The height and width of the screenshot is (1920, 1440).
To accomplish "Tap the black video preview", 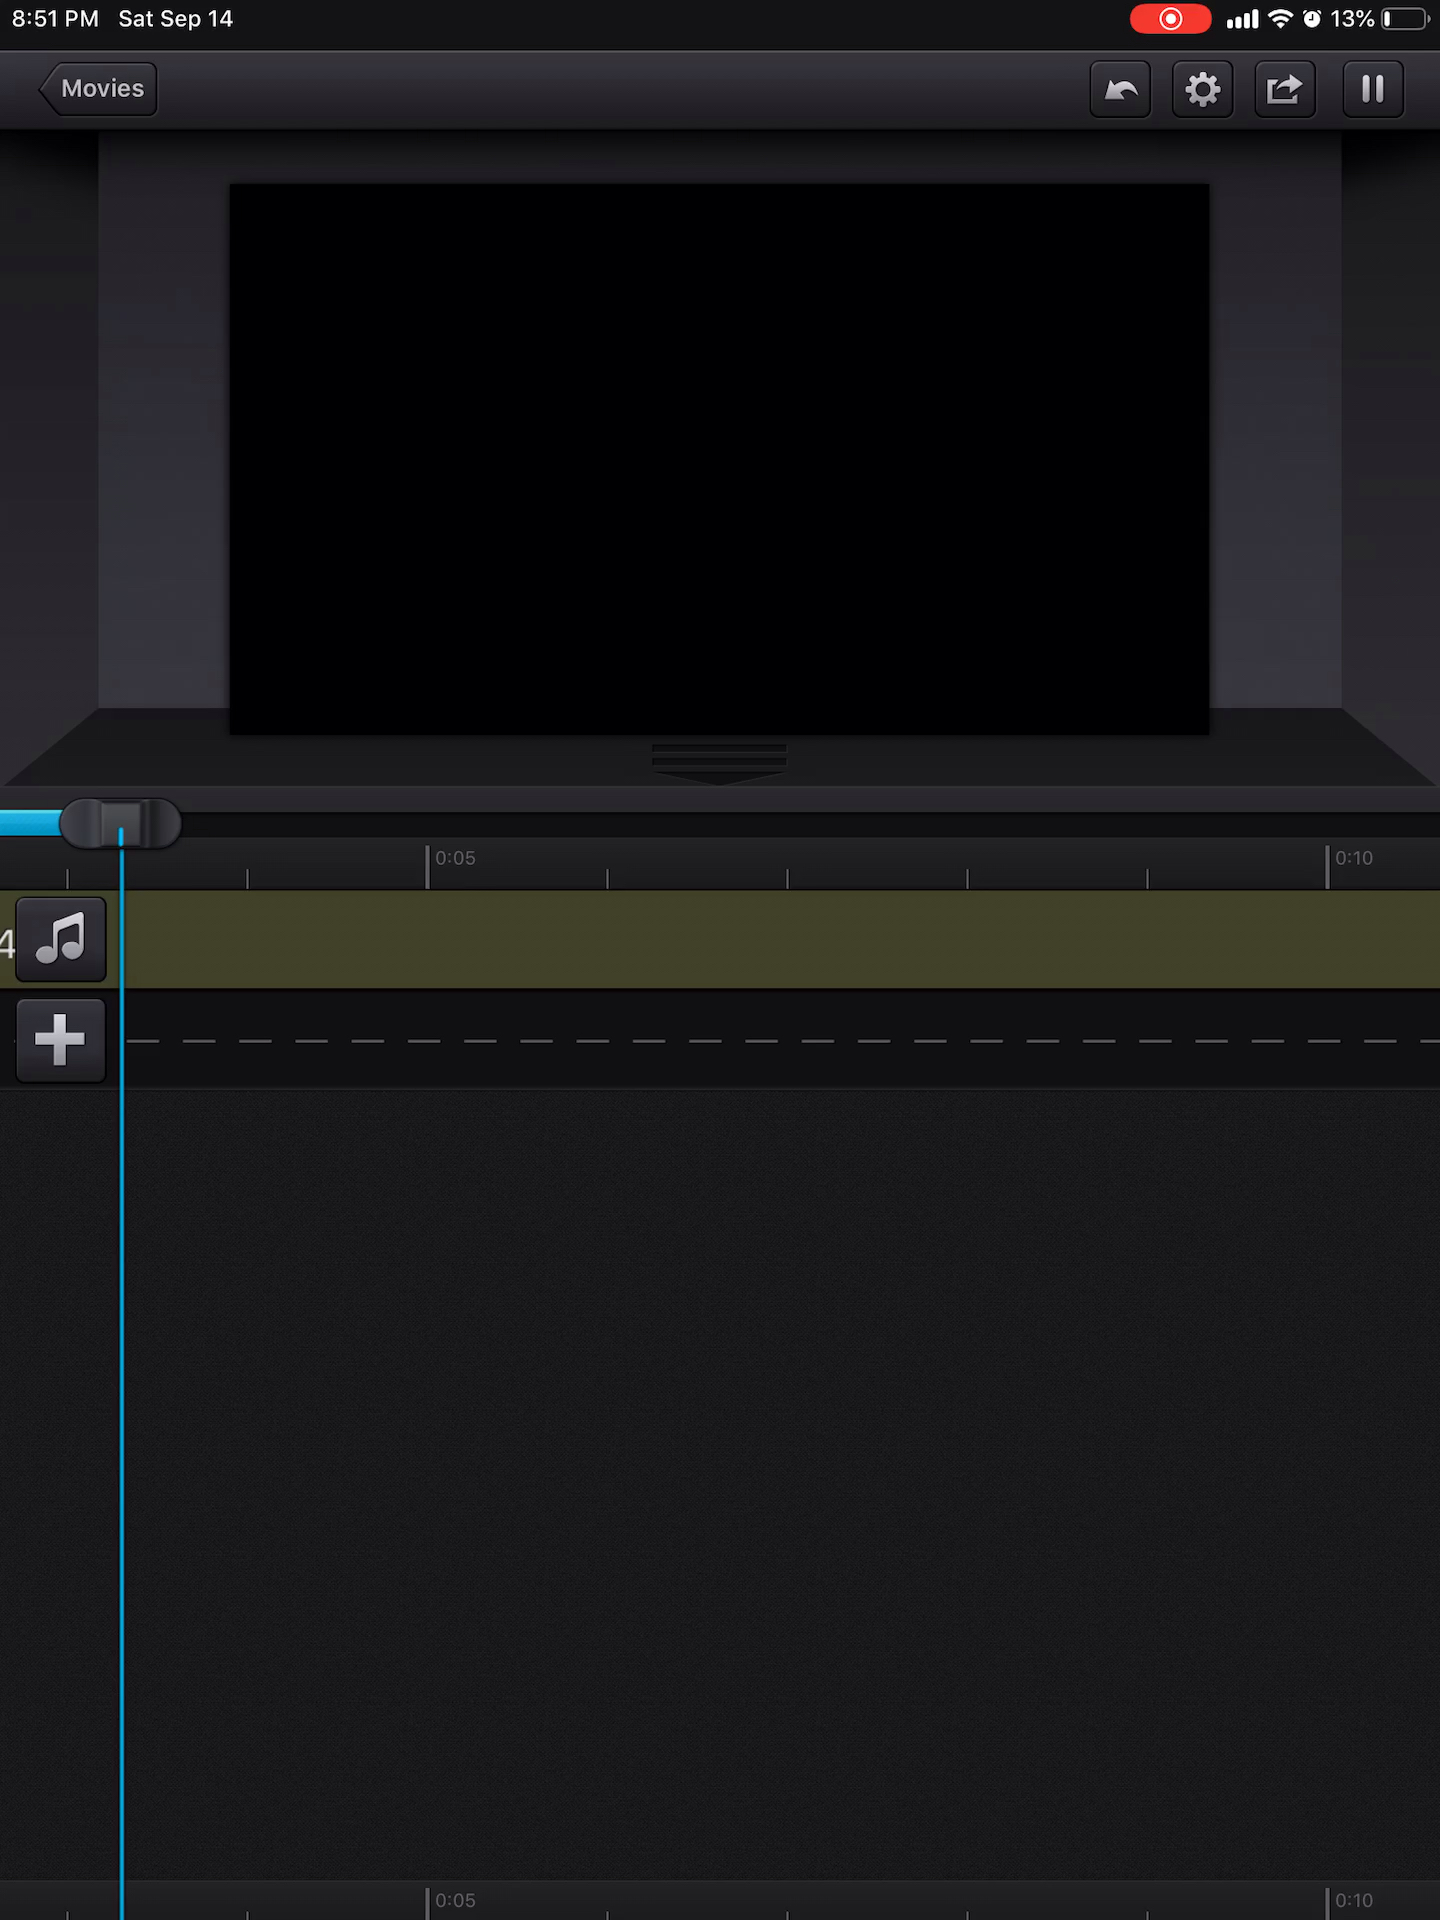I will (719, 459).
